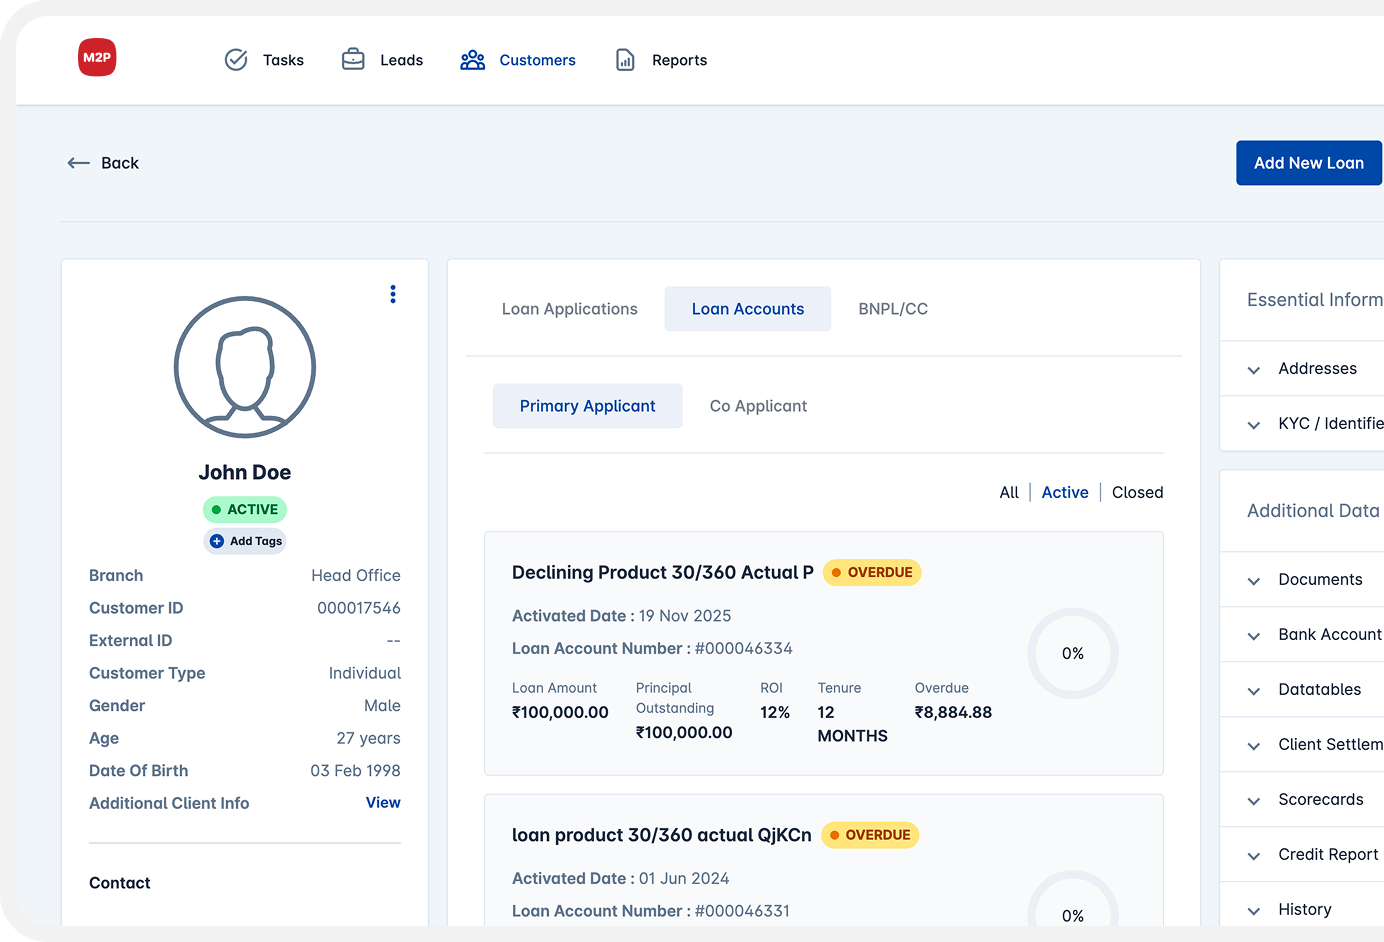
Task: Open the Customers menu item
Action: (x=518, y=60)
